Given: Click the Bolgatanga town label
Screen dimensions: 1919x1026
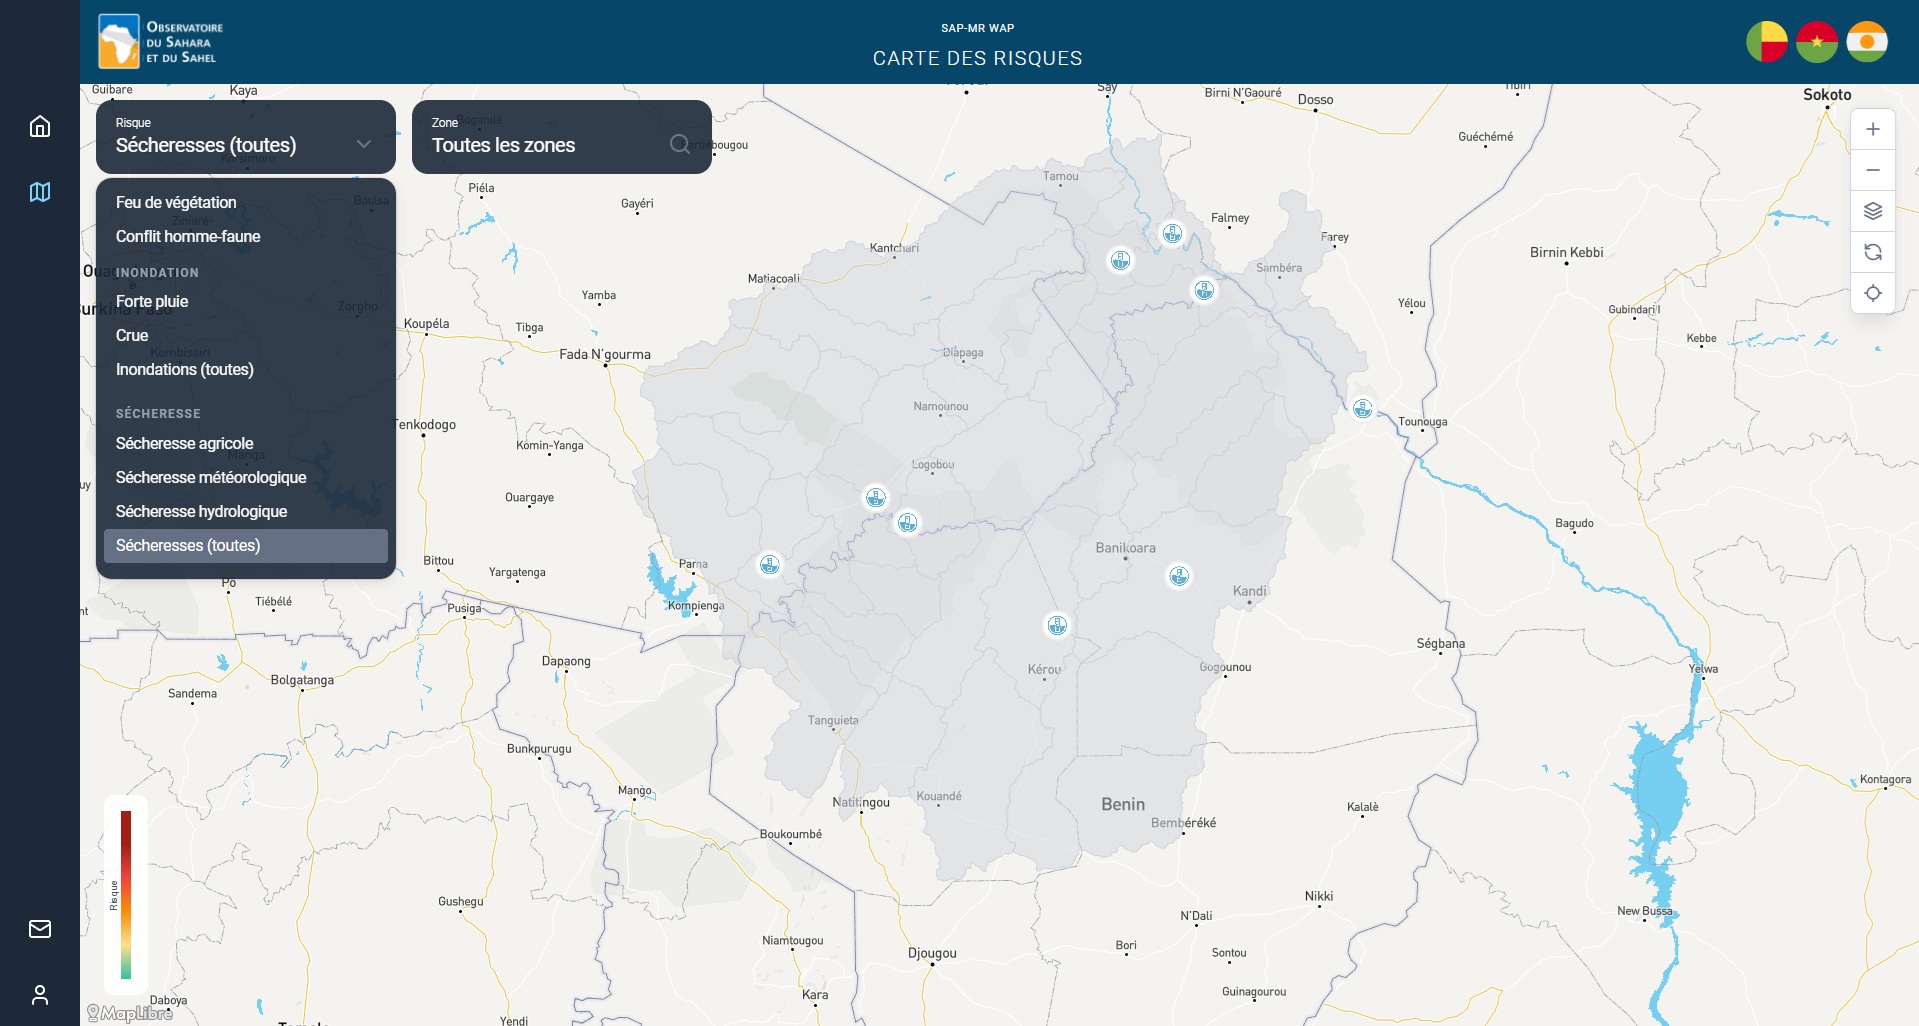Looking at the screenshot, I should click(302, 680).
